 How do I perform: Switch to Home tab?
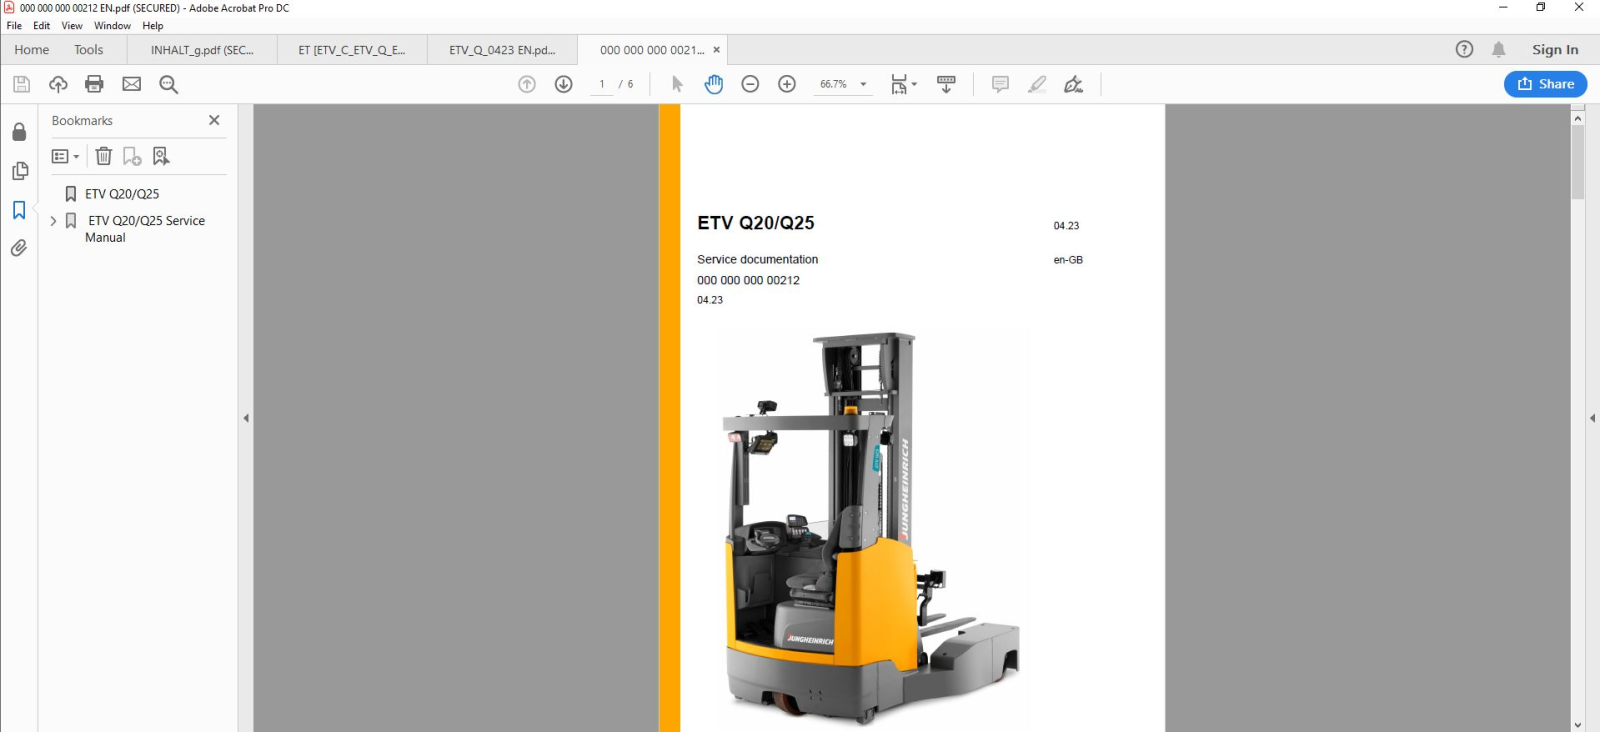click(32, 50)
